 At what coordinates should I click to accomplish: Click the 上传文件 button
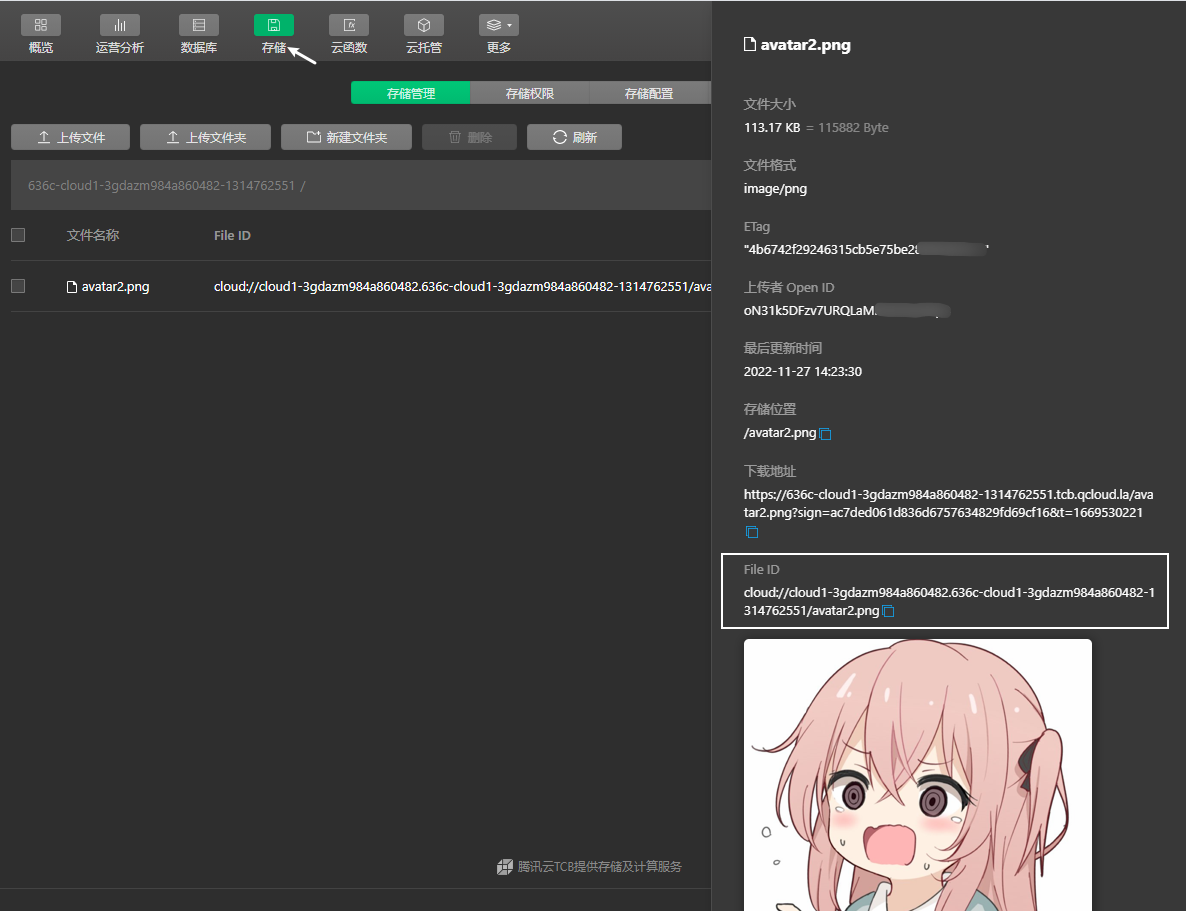(x=70, y=137)
